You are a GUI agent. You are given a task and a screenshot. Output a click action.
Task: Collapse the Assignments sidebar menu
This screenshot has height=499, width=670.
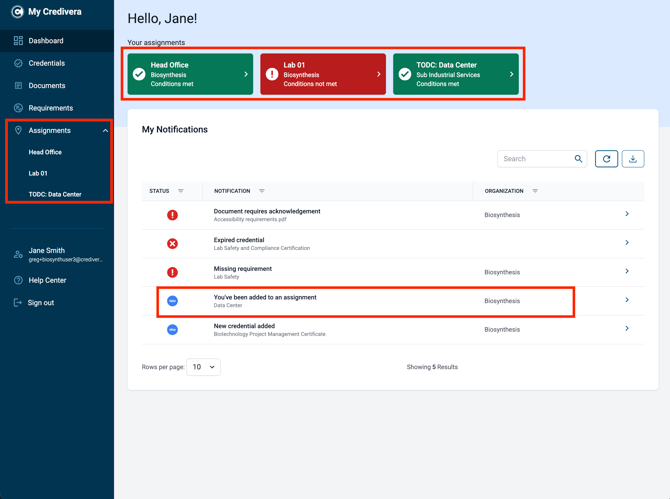[105, 131]
